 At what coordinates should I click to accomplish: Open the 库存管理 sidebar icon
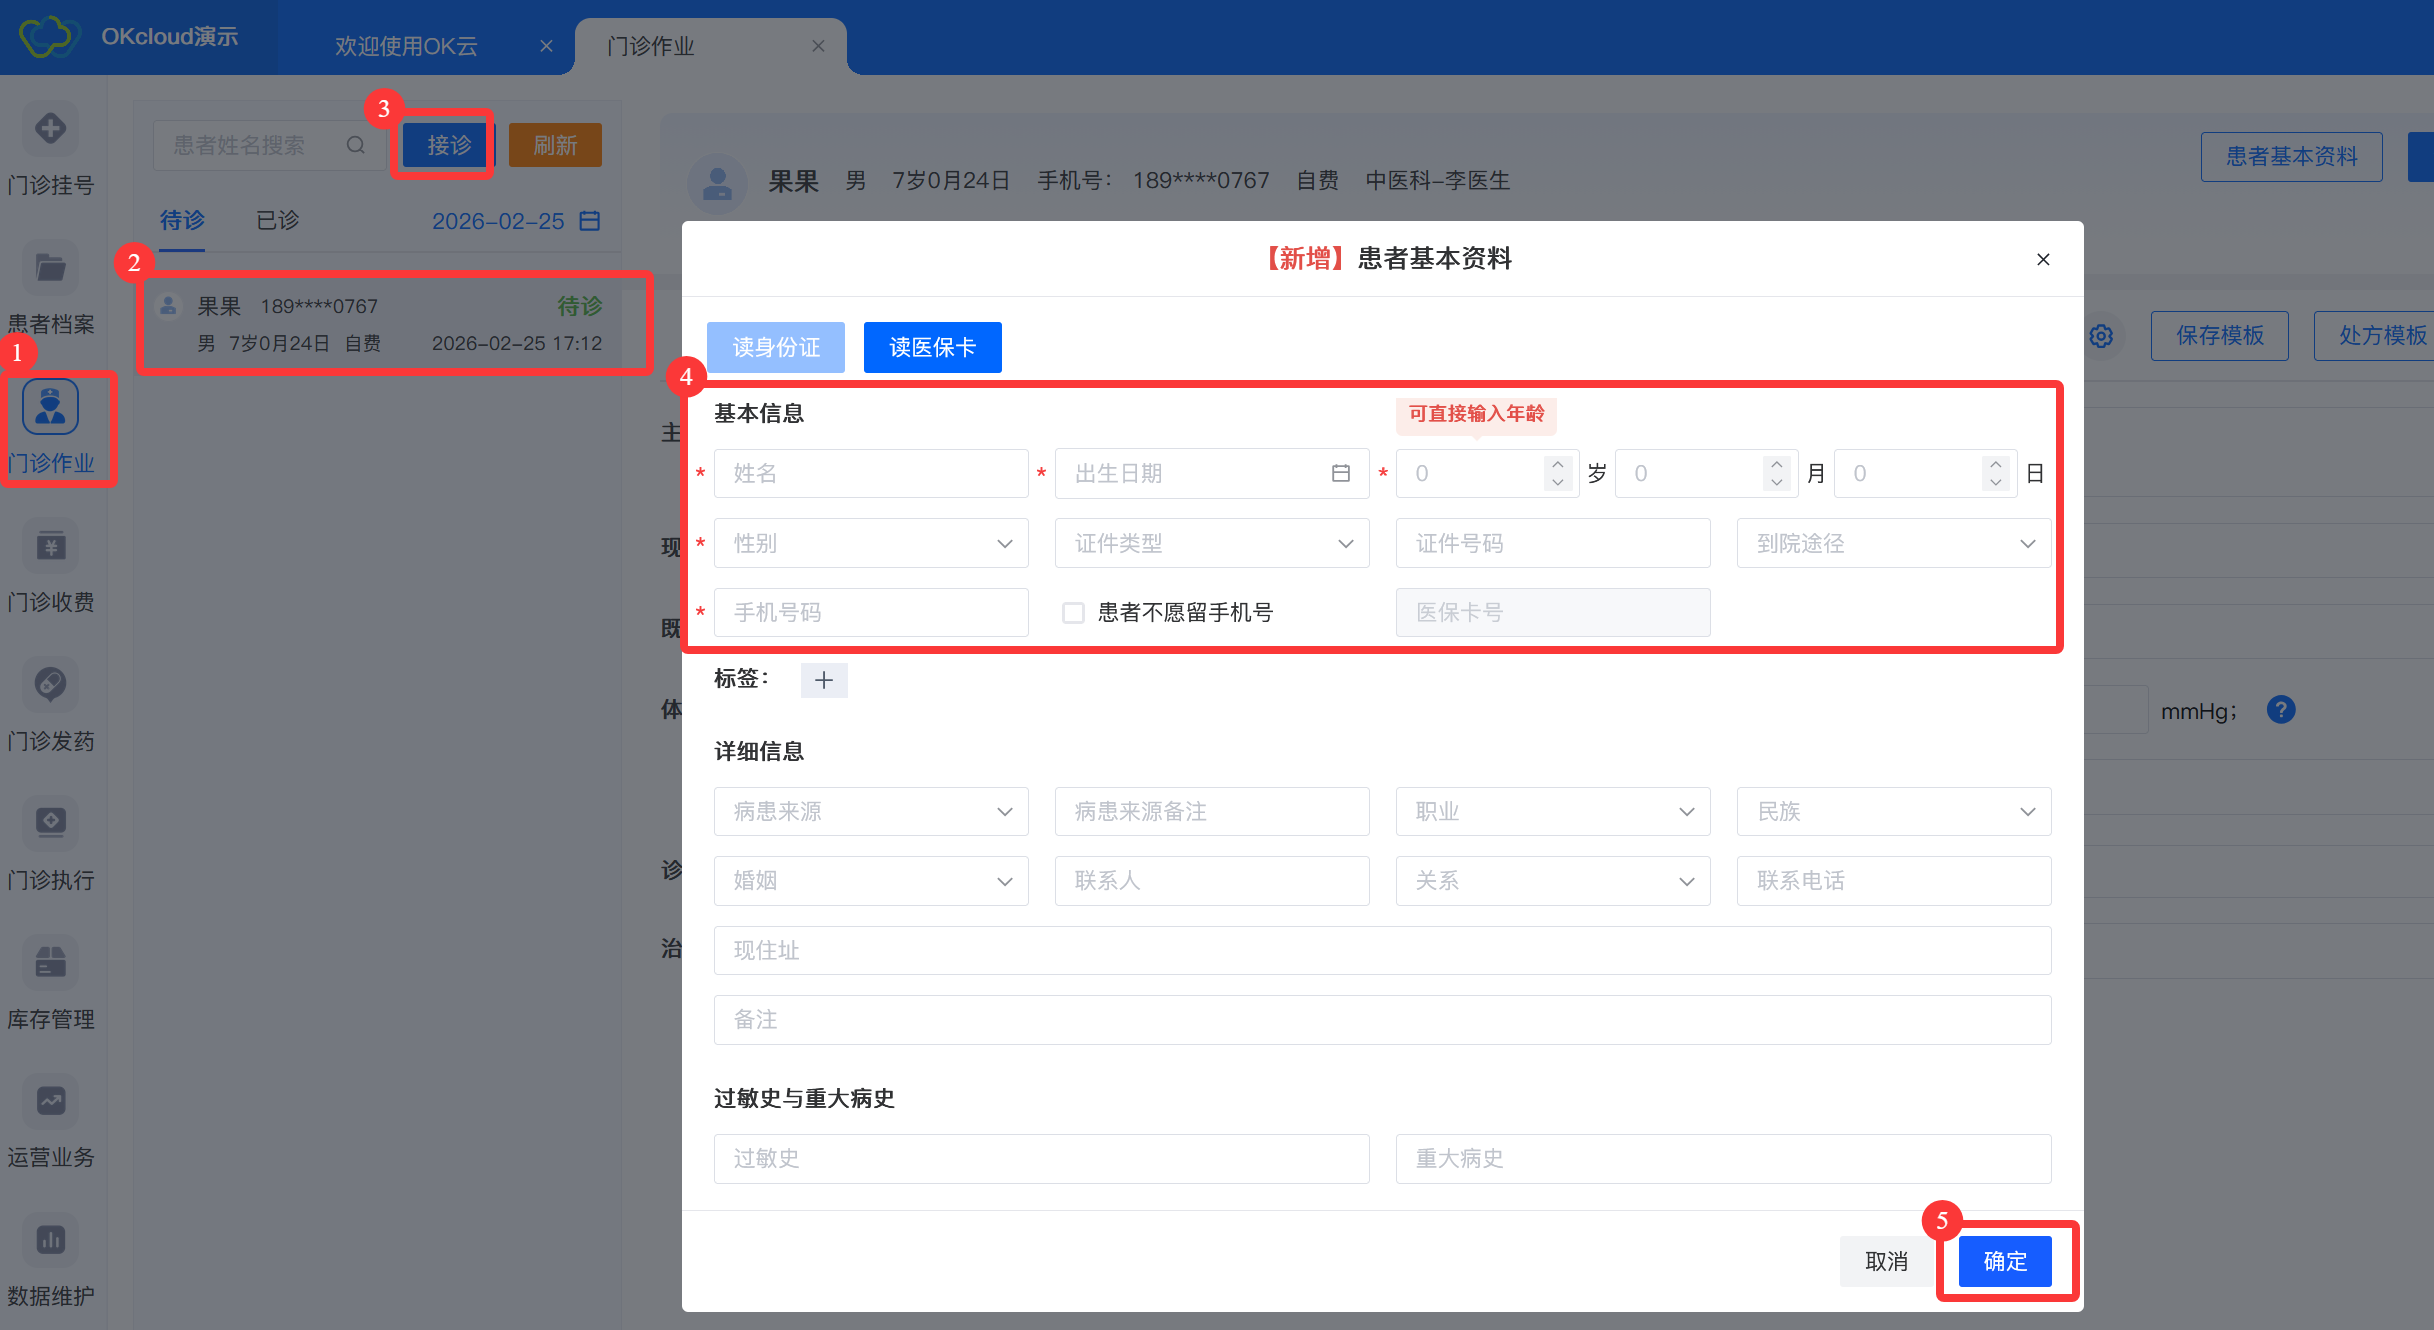[x=50, y=962]
